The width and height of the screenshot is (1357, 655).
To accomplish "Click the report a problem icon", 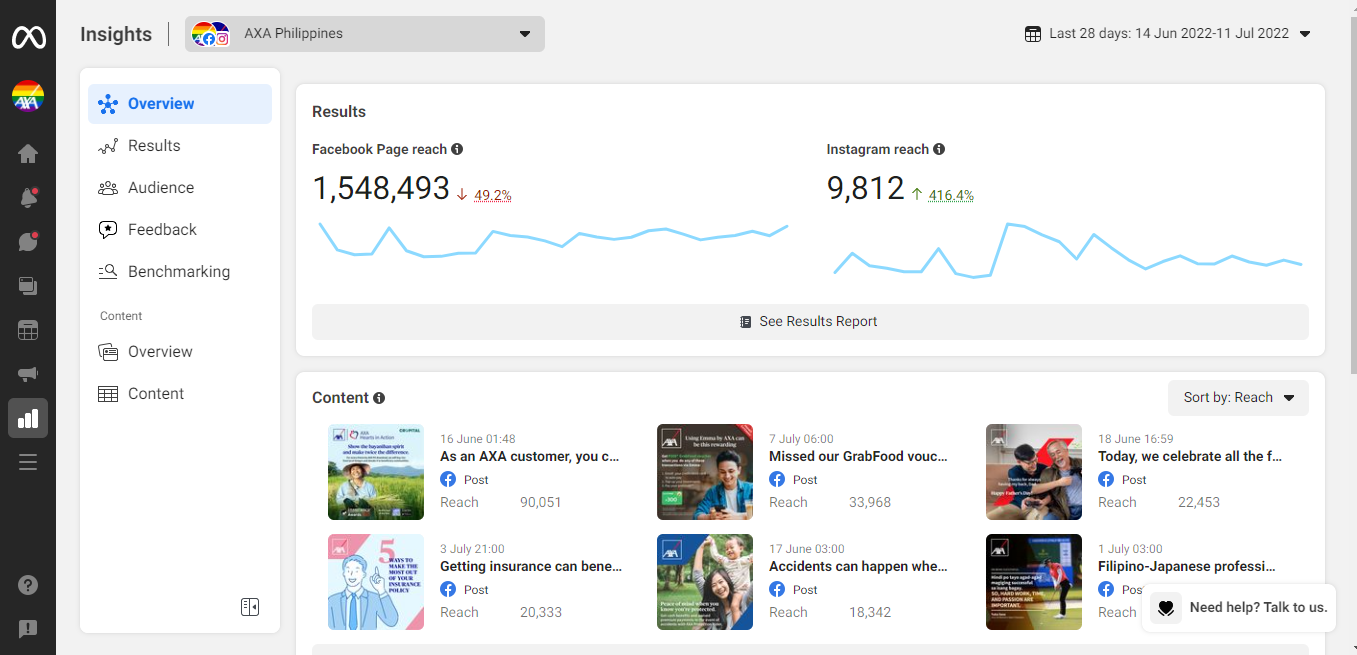I will point(28,629).
